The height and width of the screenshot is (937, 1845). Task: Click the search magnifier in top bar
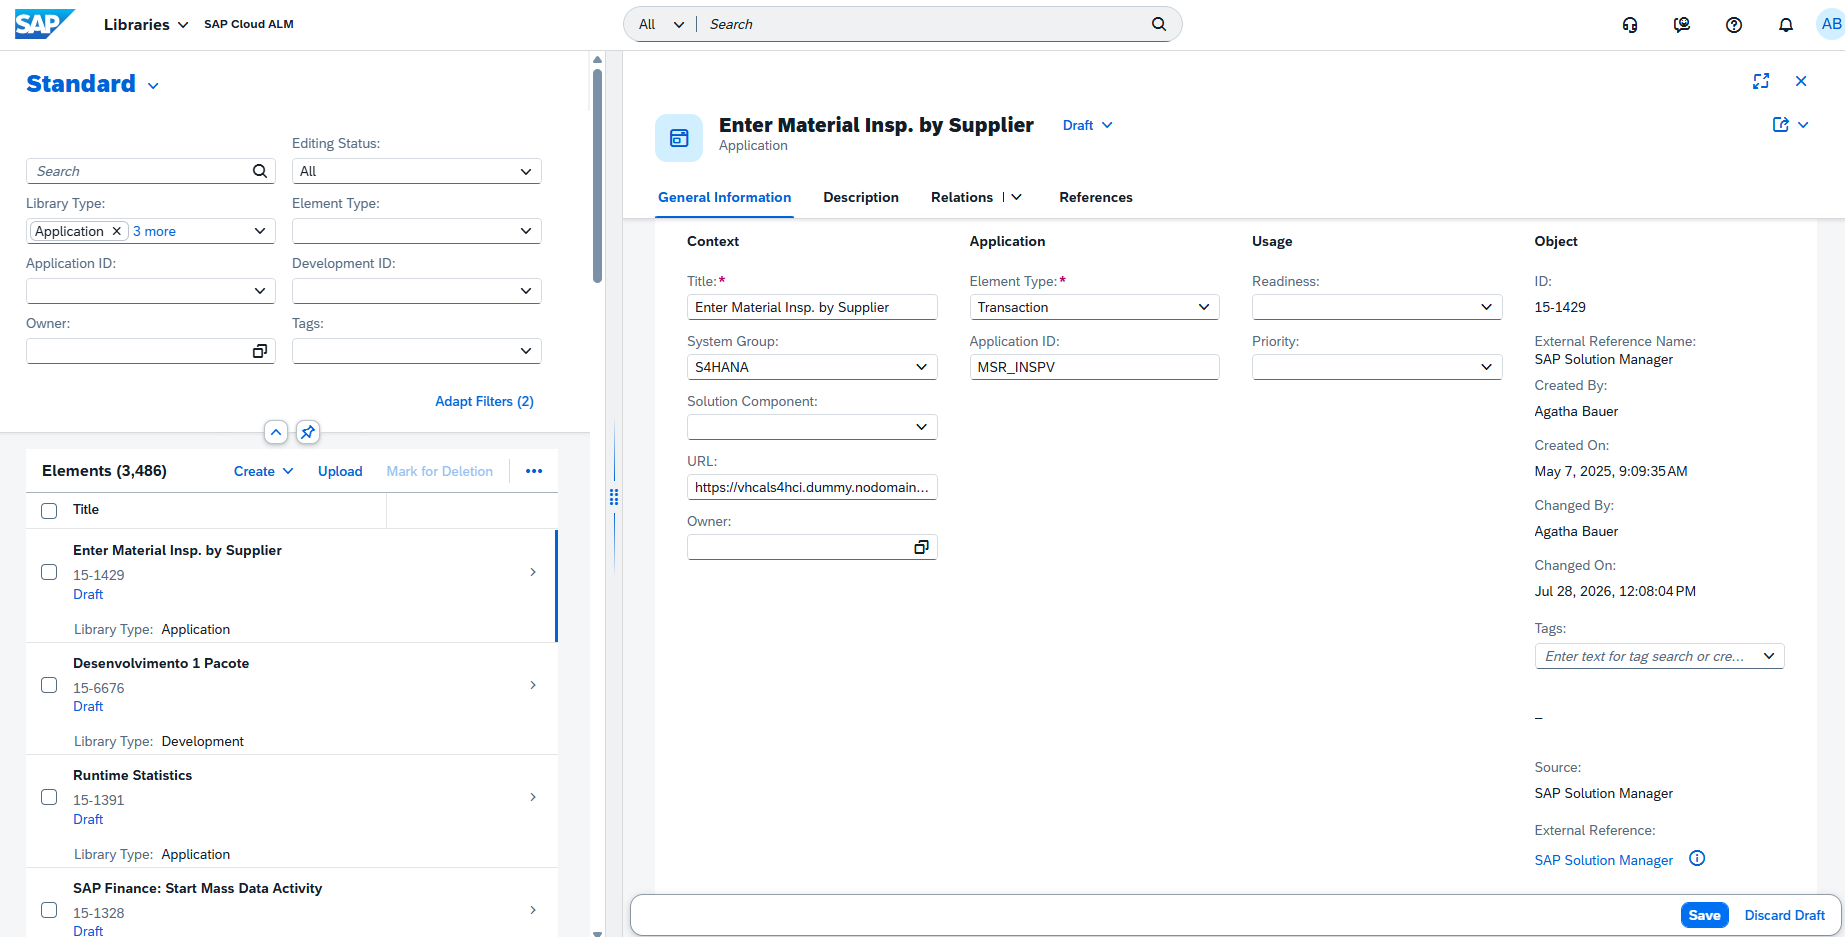tap(1159, 24)
